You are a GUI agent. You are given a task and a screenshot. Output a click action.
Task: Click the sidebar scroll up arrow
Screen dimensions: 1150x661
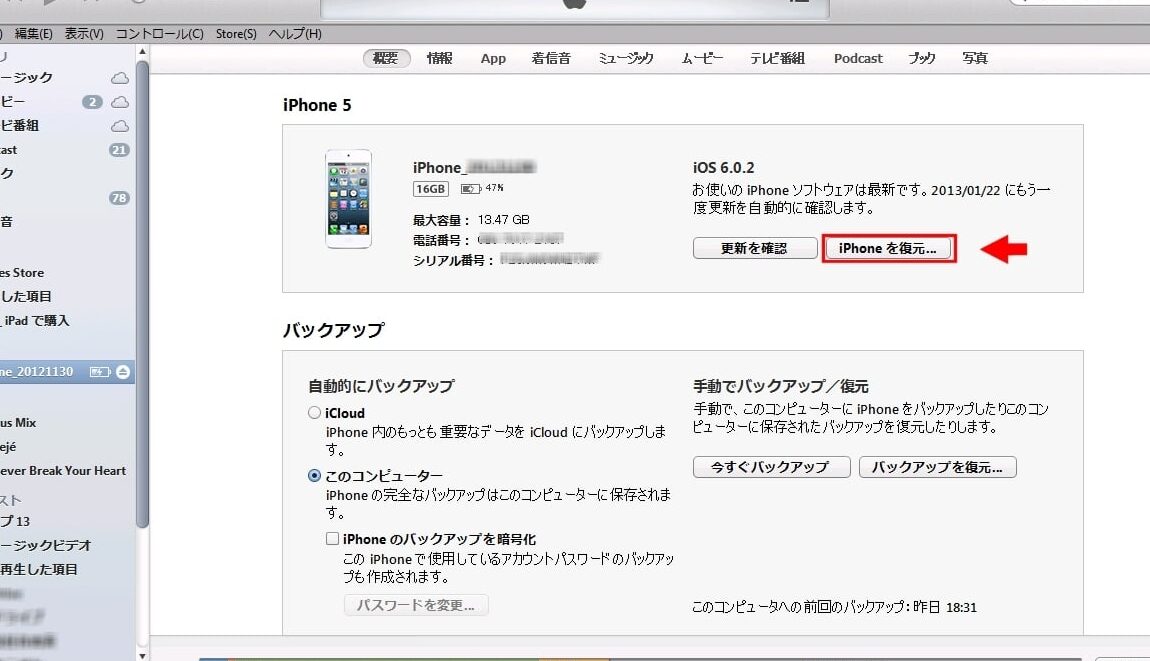(x=142, y=53)
